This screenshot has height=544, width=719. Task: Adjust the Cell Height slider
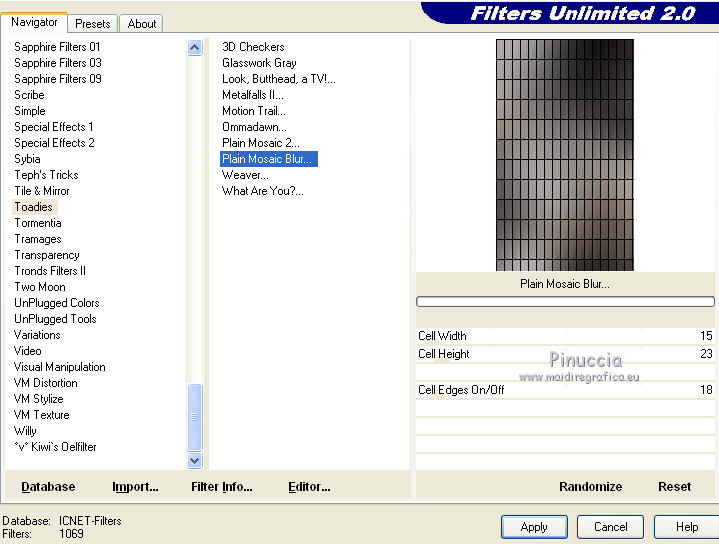point(565,354)
